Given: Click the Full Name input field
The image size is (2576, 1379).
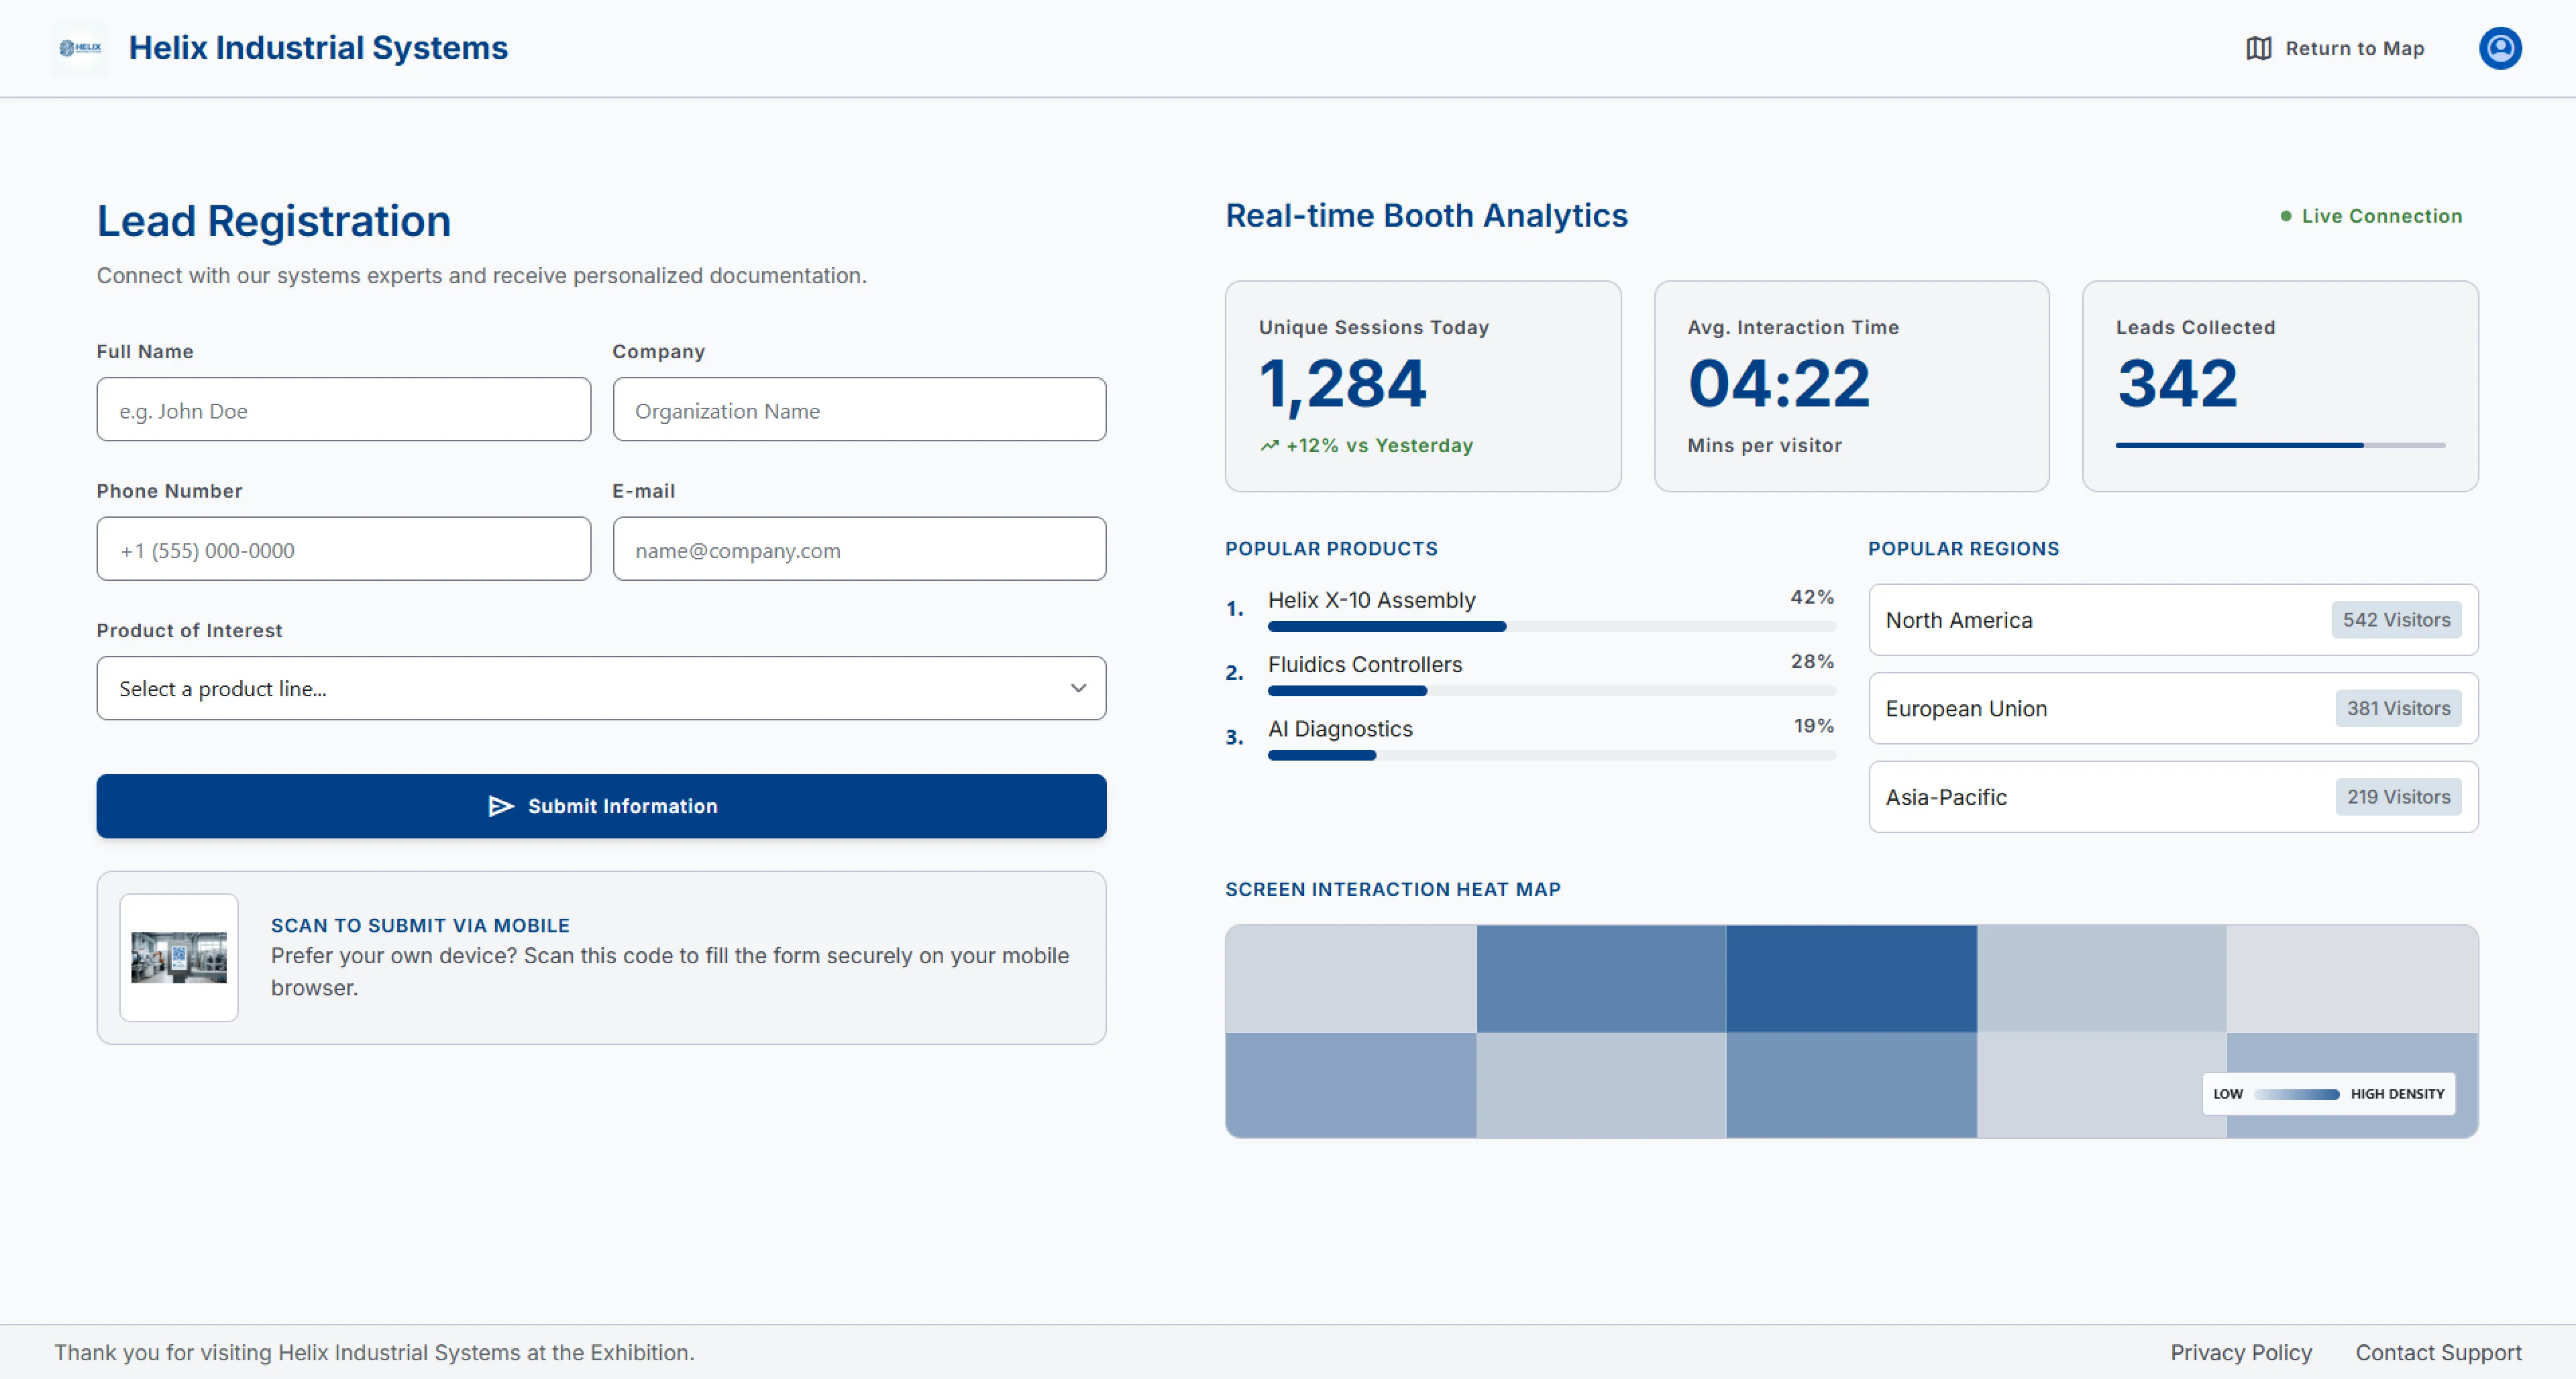Looking at the screenshot, I should point(344,409).
